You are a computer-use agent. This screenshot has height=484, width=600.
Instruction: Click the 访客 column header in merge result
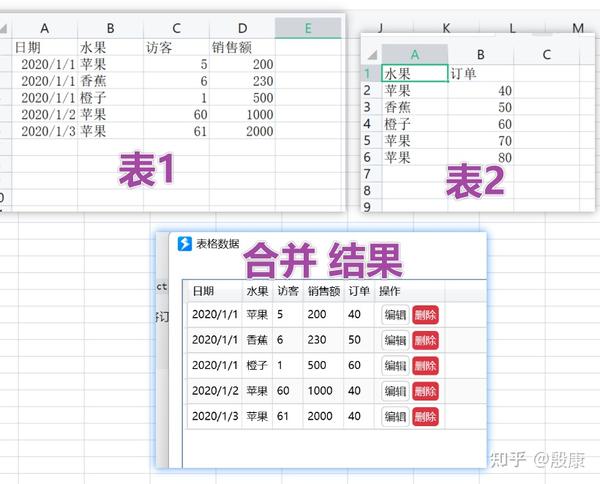click(288, 291)
